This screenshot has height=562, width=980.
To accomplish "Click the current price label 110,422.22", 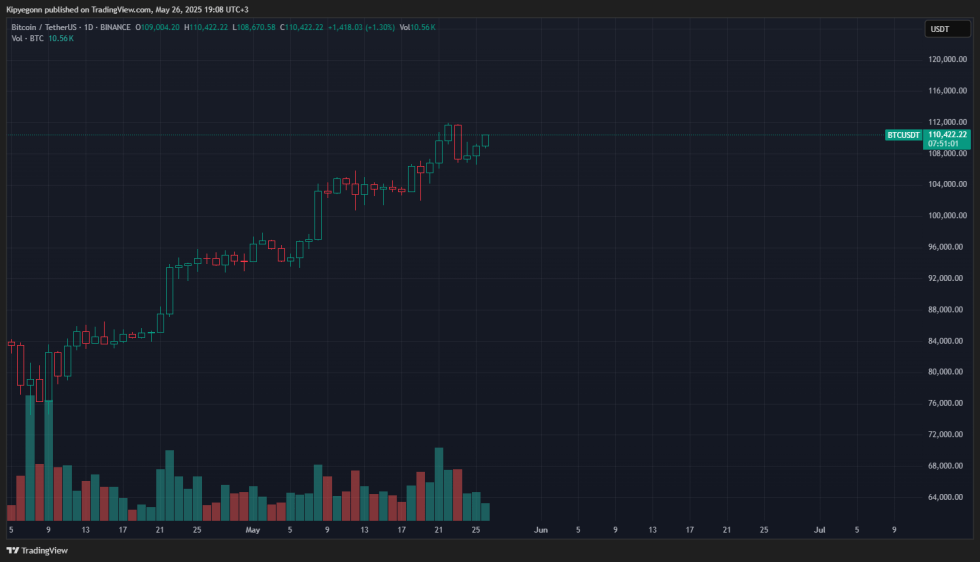I will [x=947, y=134].
